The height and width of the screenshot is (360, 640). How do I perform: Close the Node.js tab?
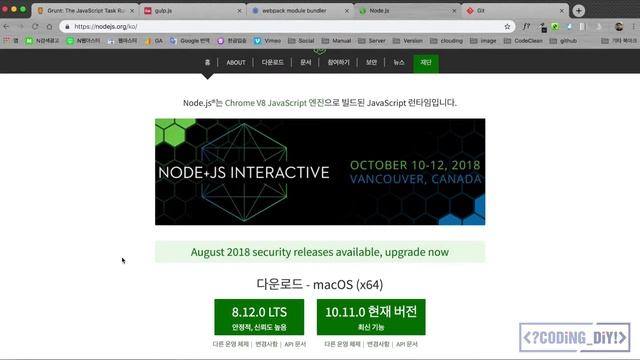(x=454, y=11)
